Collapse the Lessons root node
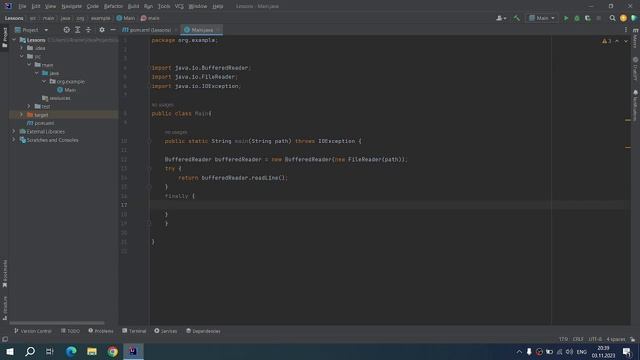Image resolution: width=640 pixels, height=360 pixels. 14,40
